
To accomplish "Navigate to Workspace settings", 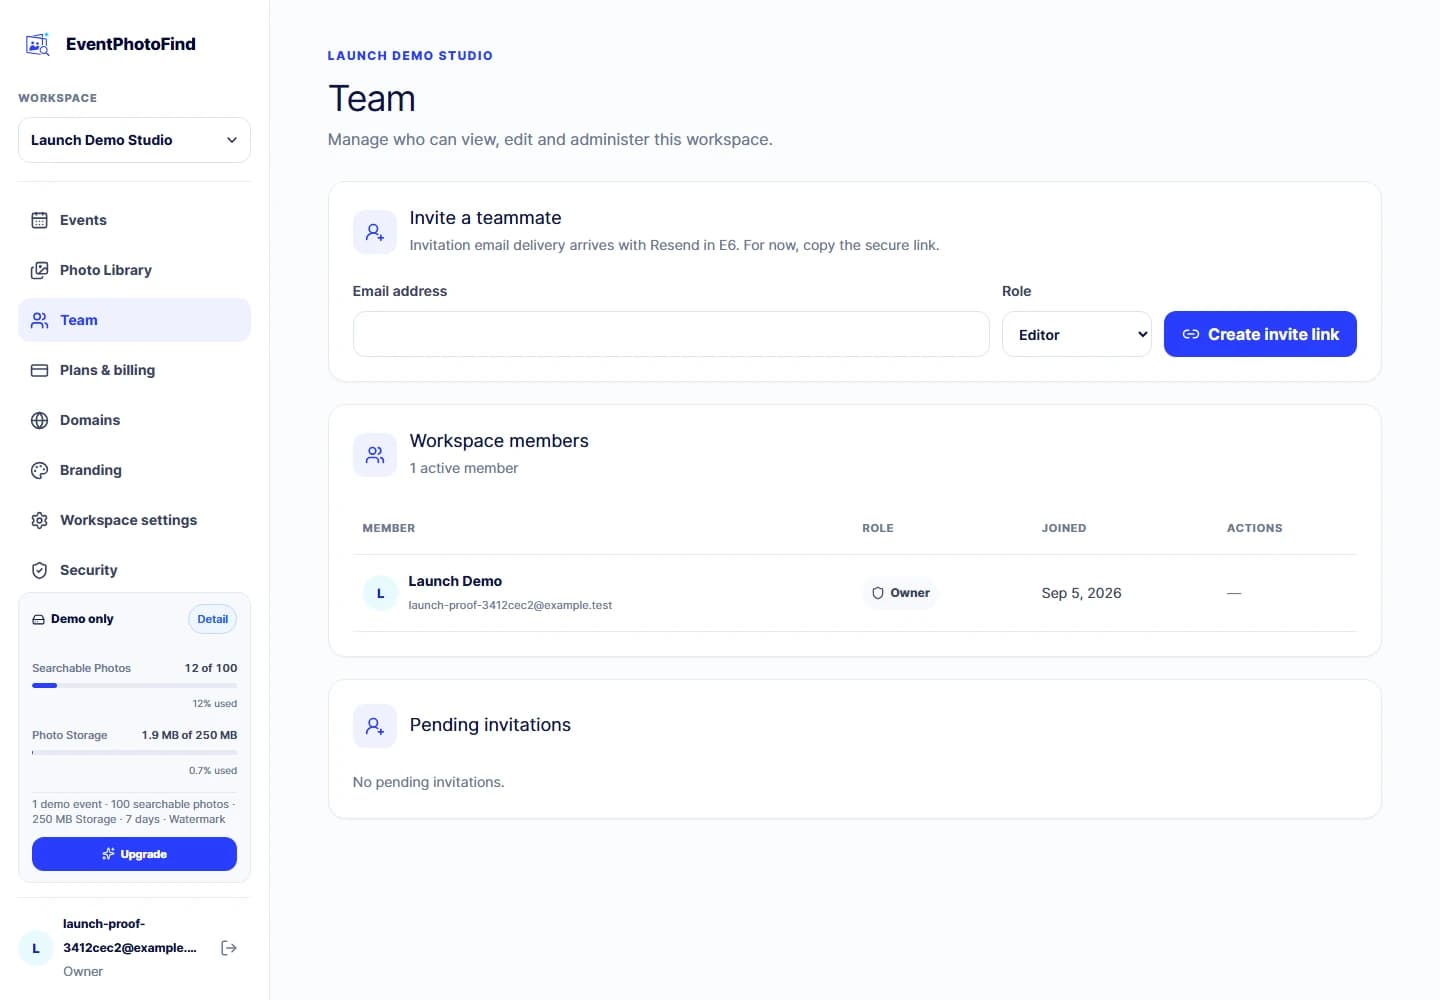I will pyautogui.click(x=134, y=520).
